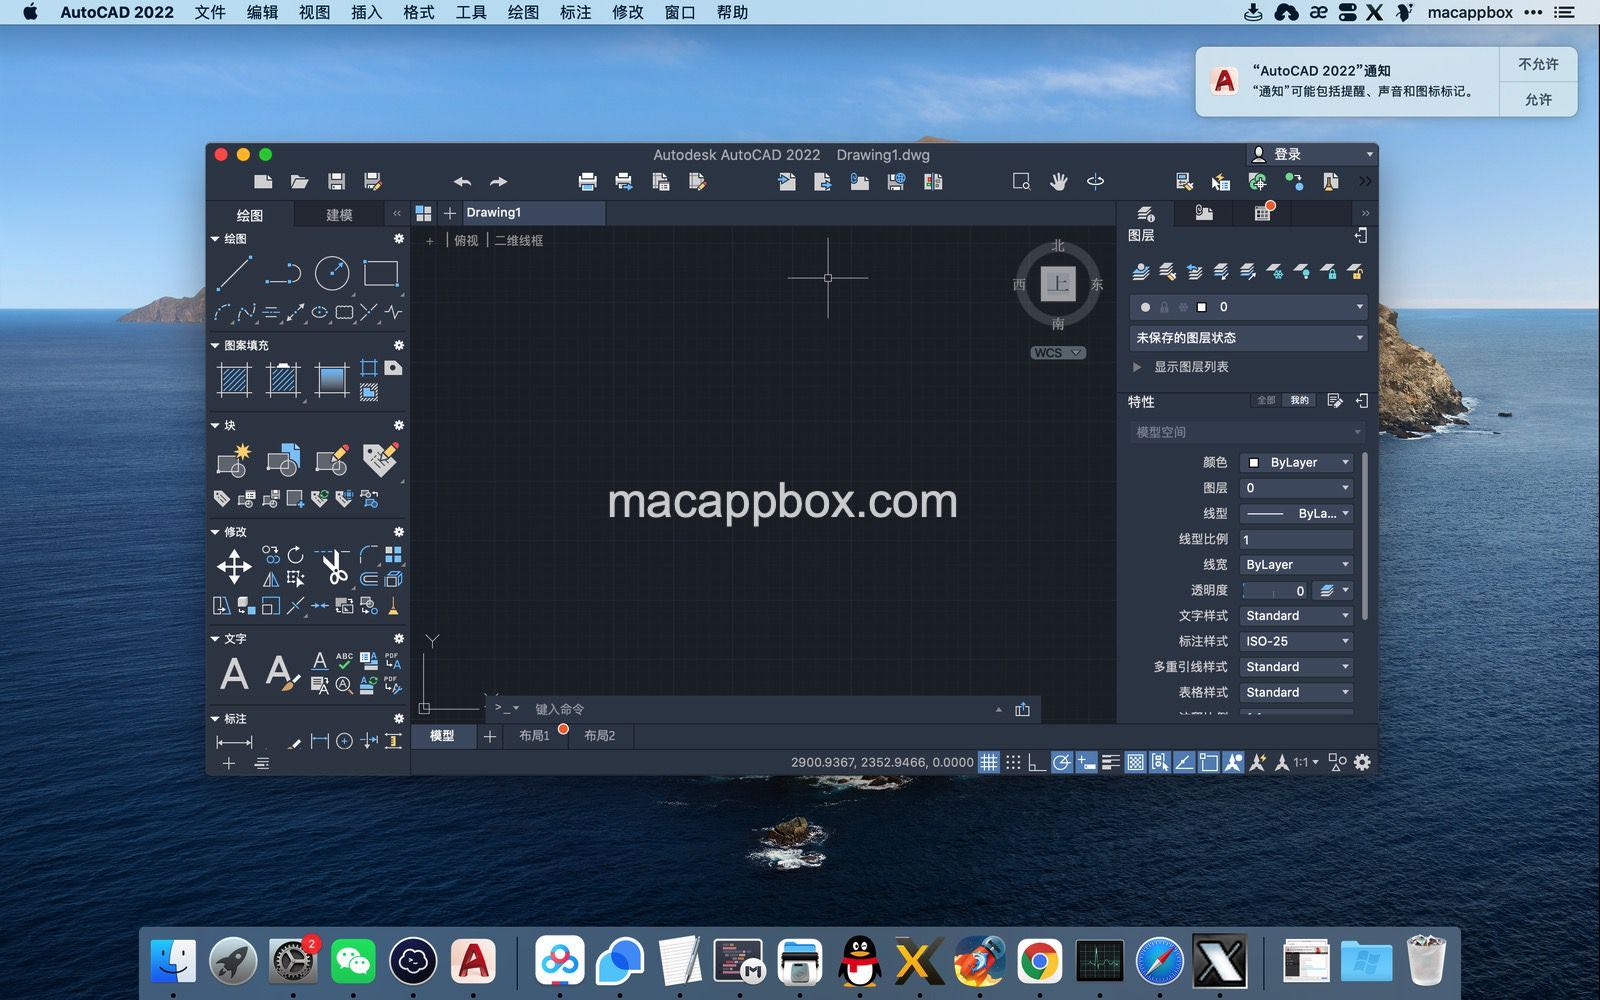Screen dimensions: 1600x1000
Task: Select the Hatch pattern fill tool
Action: 234,380
